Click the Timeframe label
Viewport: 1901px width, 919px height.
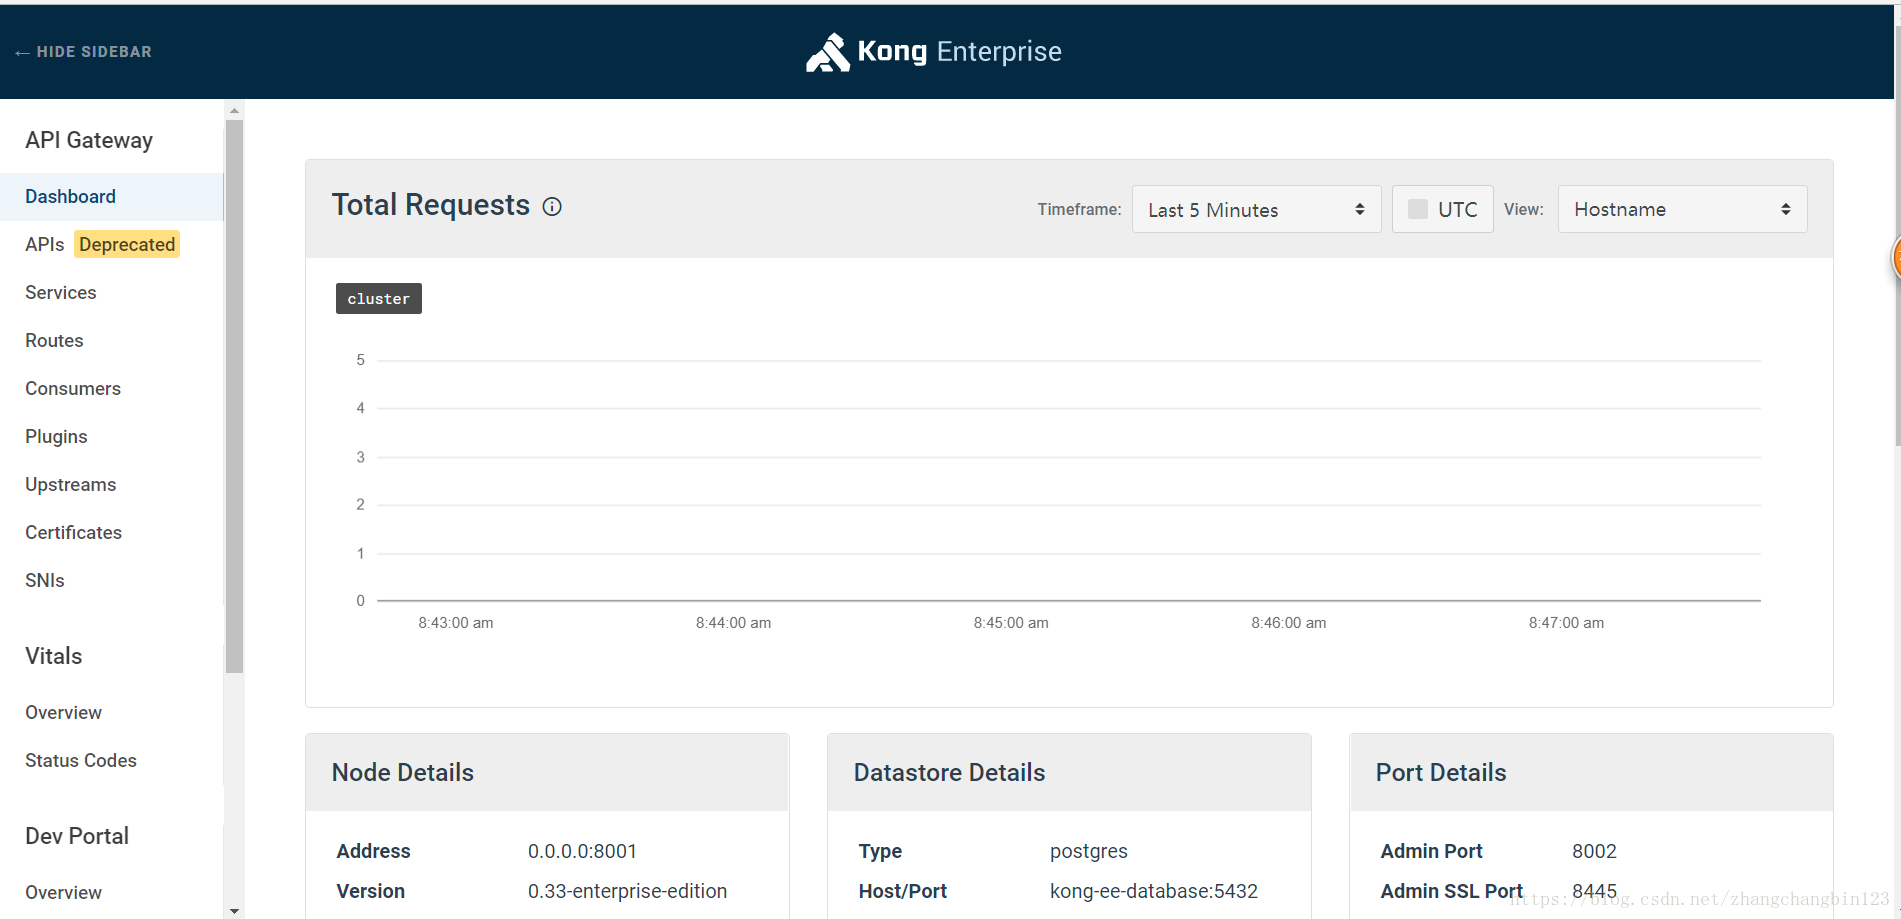(1080, 210)
